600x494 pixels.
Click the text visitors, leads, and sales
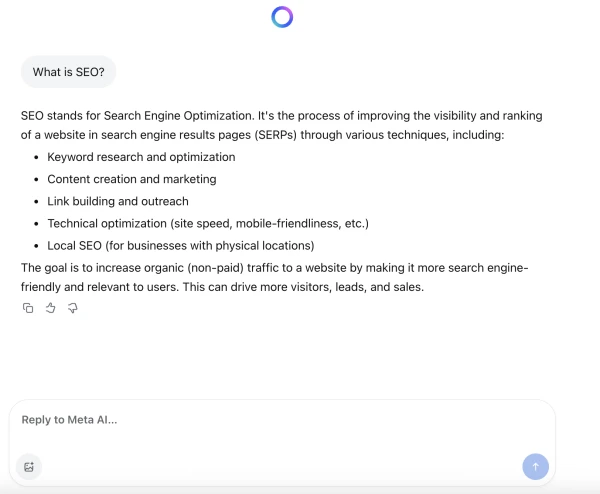tap(342, 287)
